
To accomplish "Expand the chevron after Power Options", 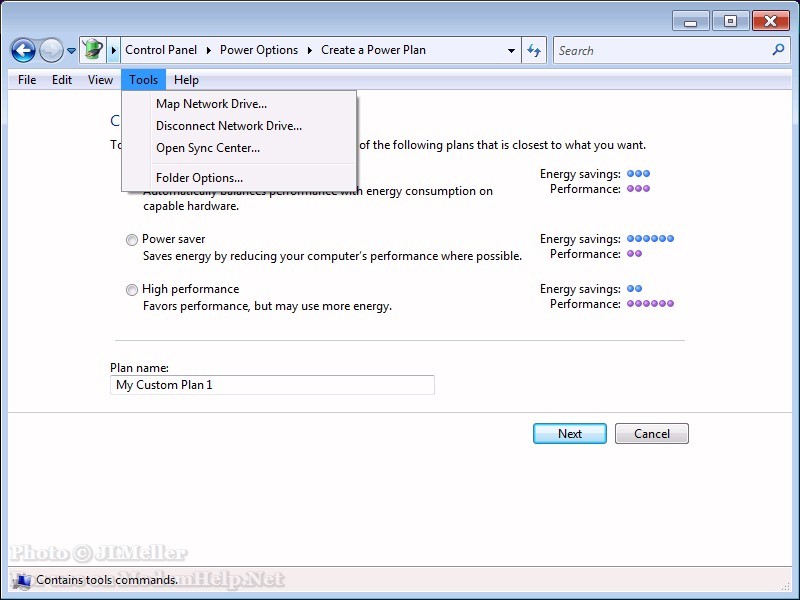I will coord(310,50).
